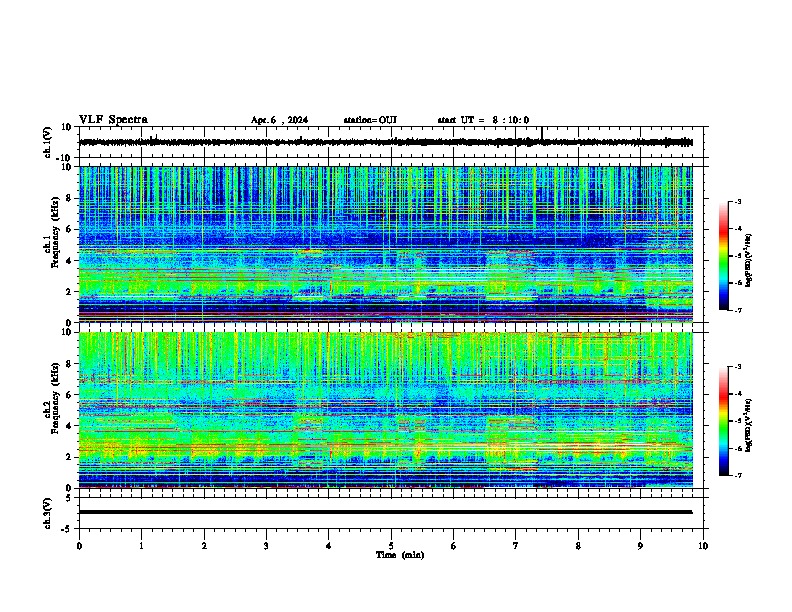Viewport: 792px width, 612px height.
Task: Click the ch.3 voltage trace line
Action: [386, 512]
